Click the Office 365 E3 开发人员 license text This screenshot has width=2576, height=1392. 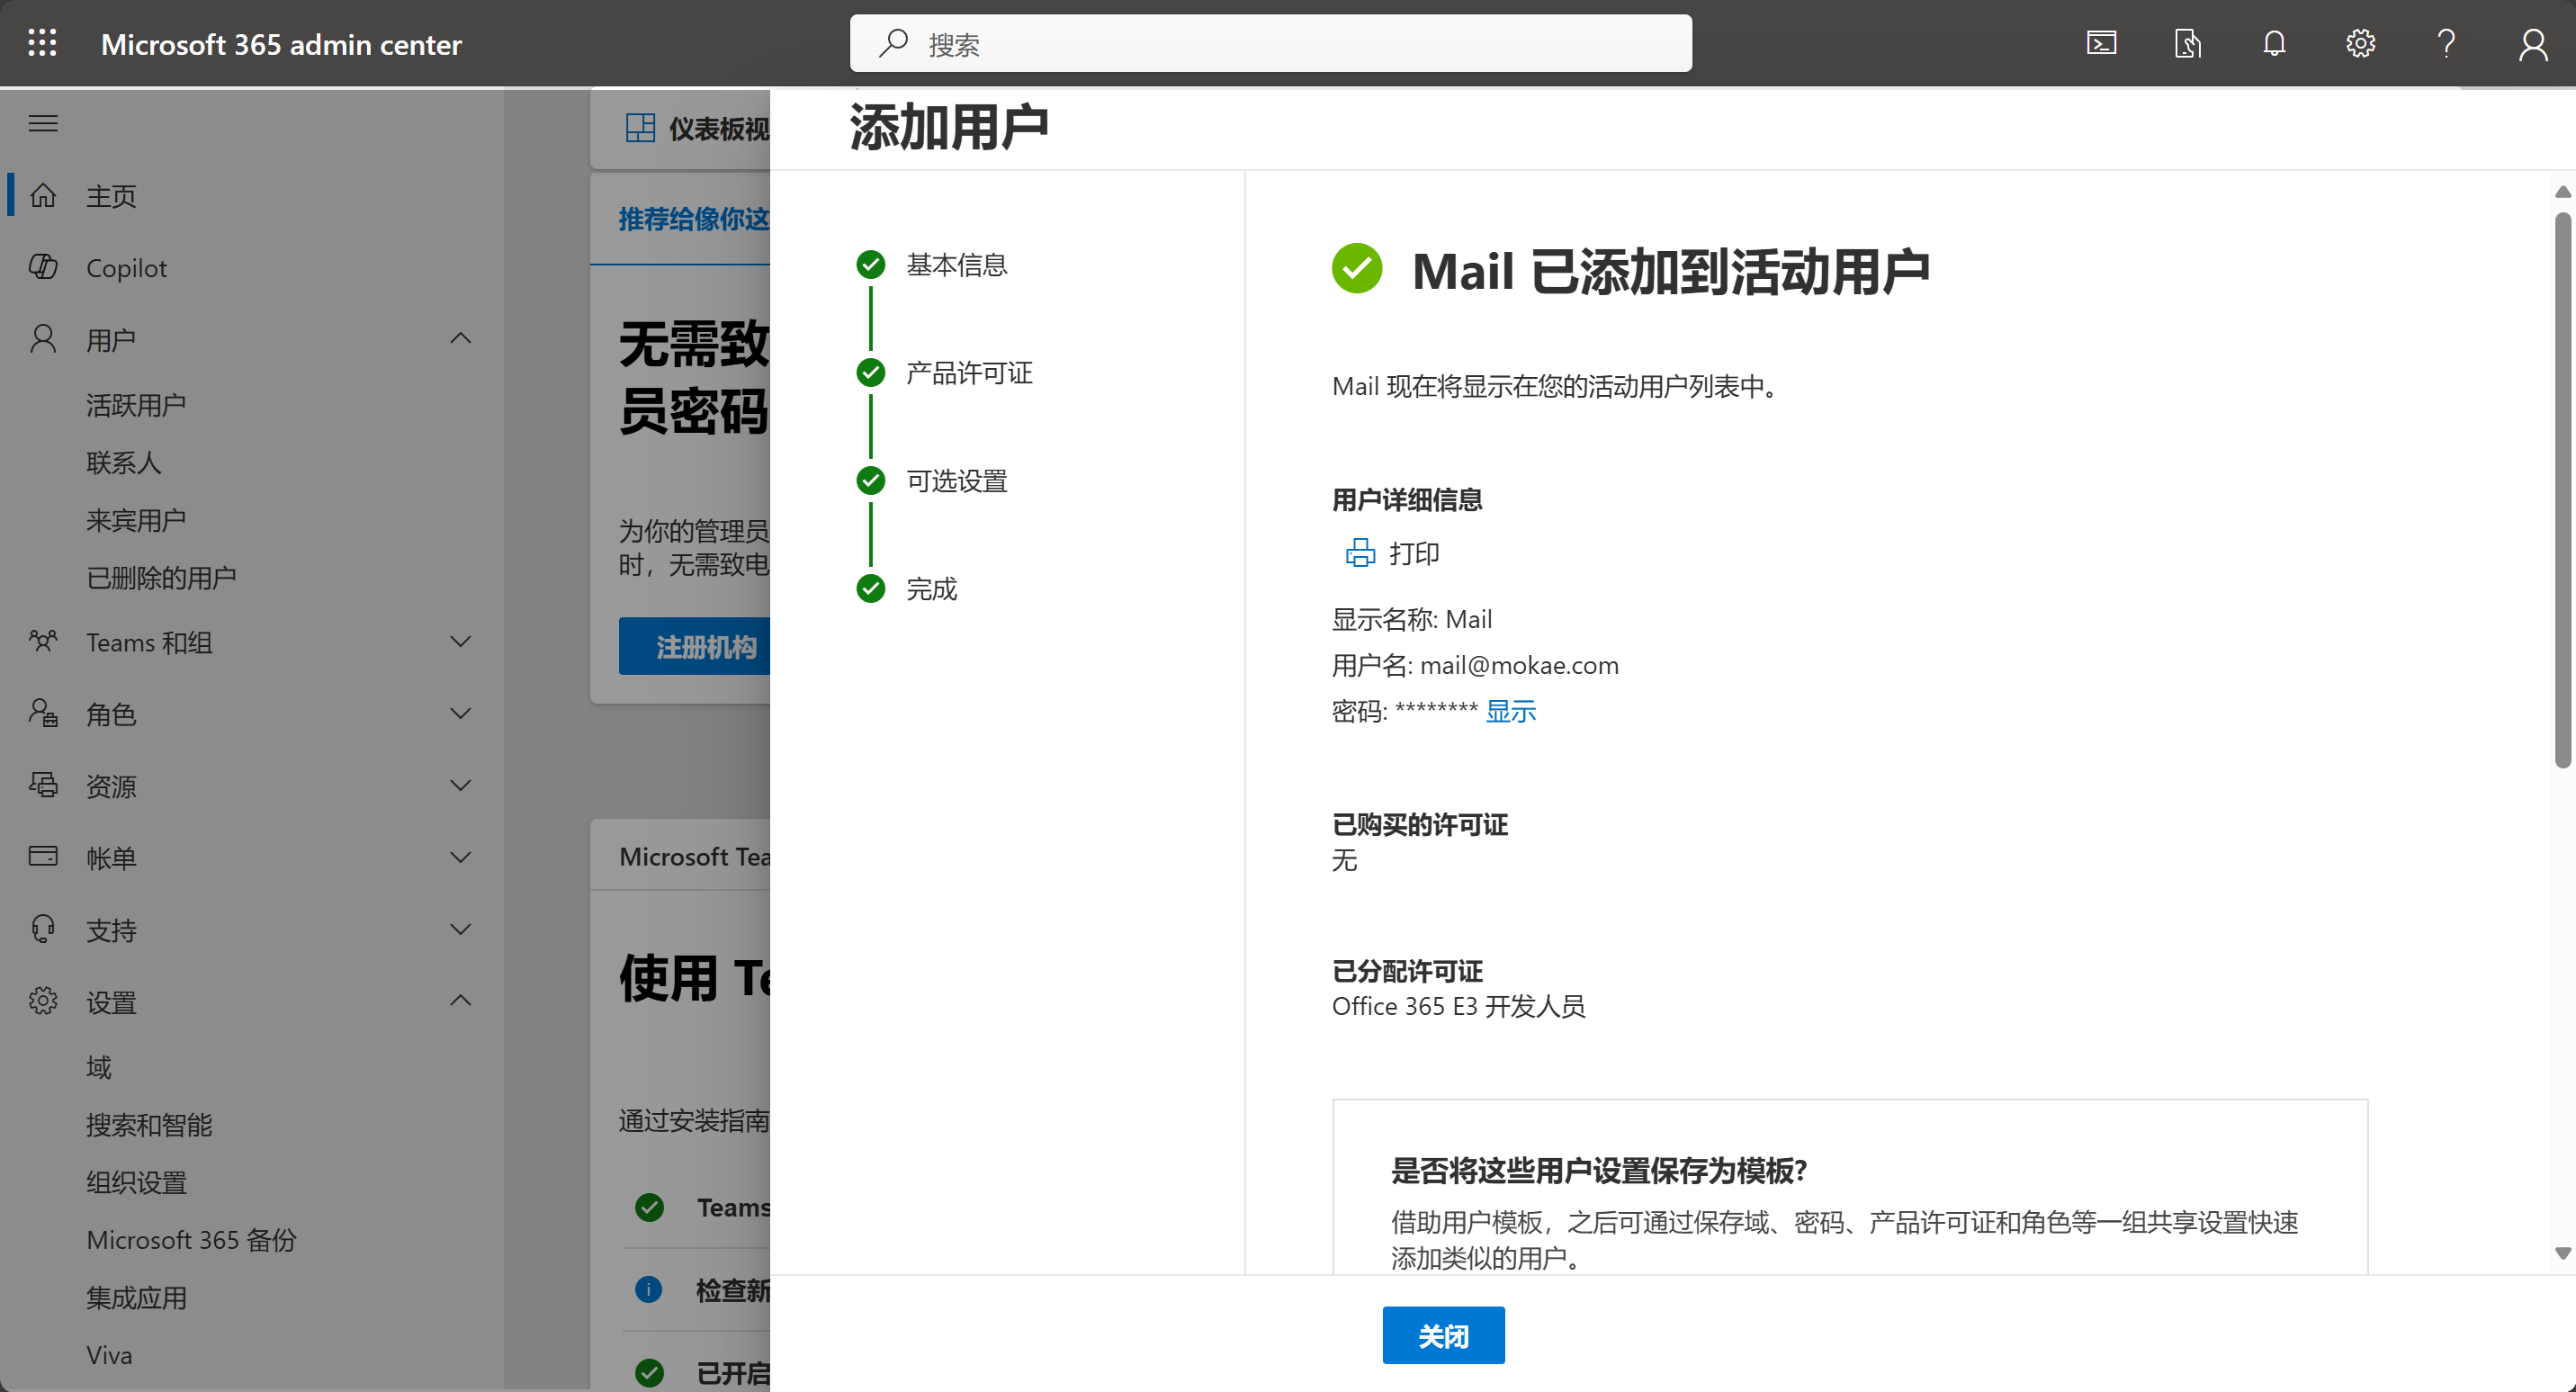click(1458, 1006)
